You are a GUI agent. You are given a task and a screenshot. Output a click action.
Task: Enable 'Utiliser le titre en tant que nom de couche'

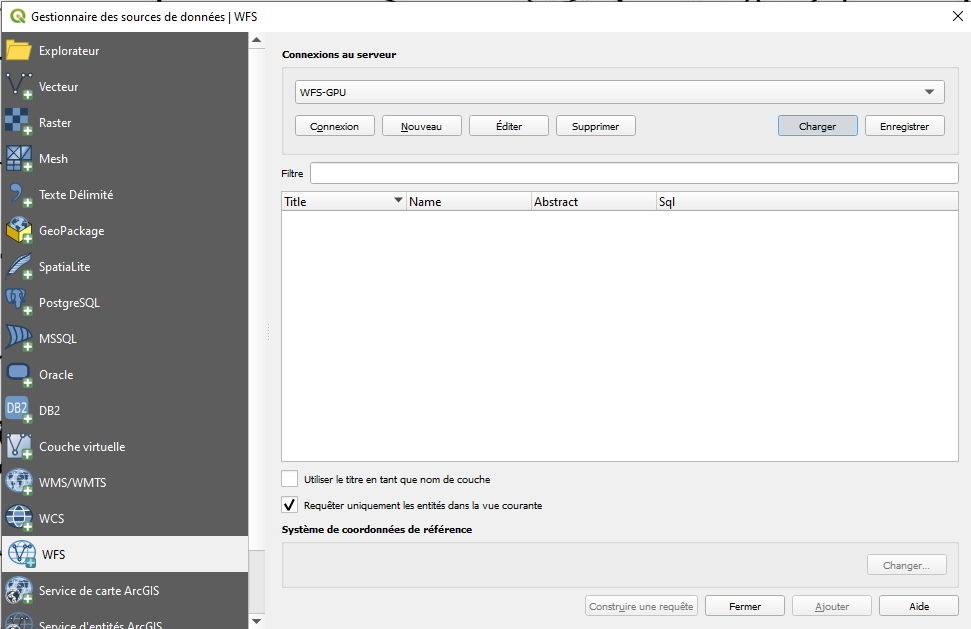(x=290, y=479)
